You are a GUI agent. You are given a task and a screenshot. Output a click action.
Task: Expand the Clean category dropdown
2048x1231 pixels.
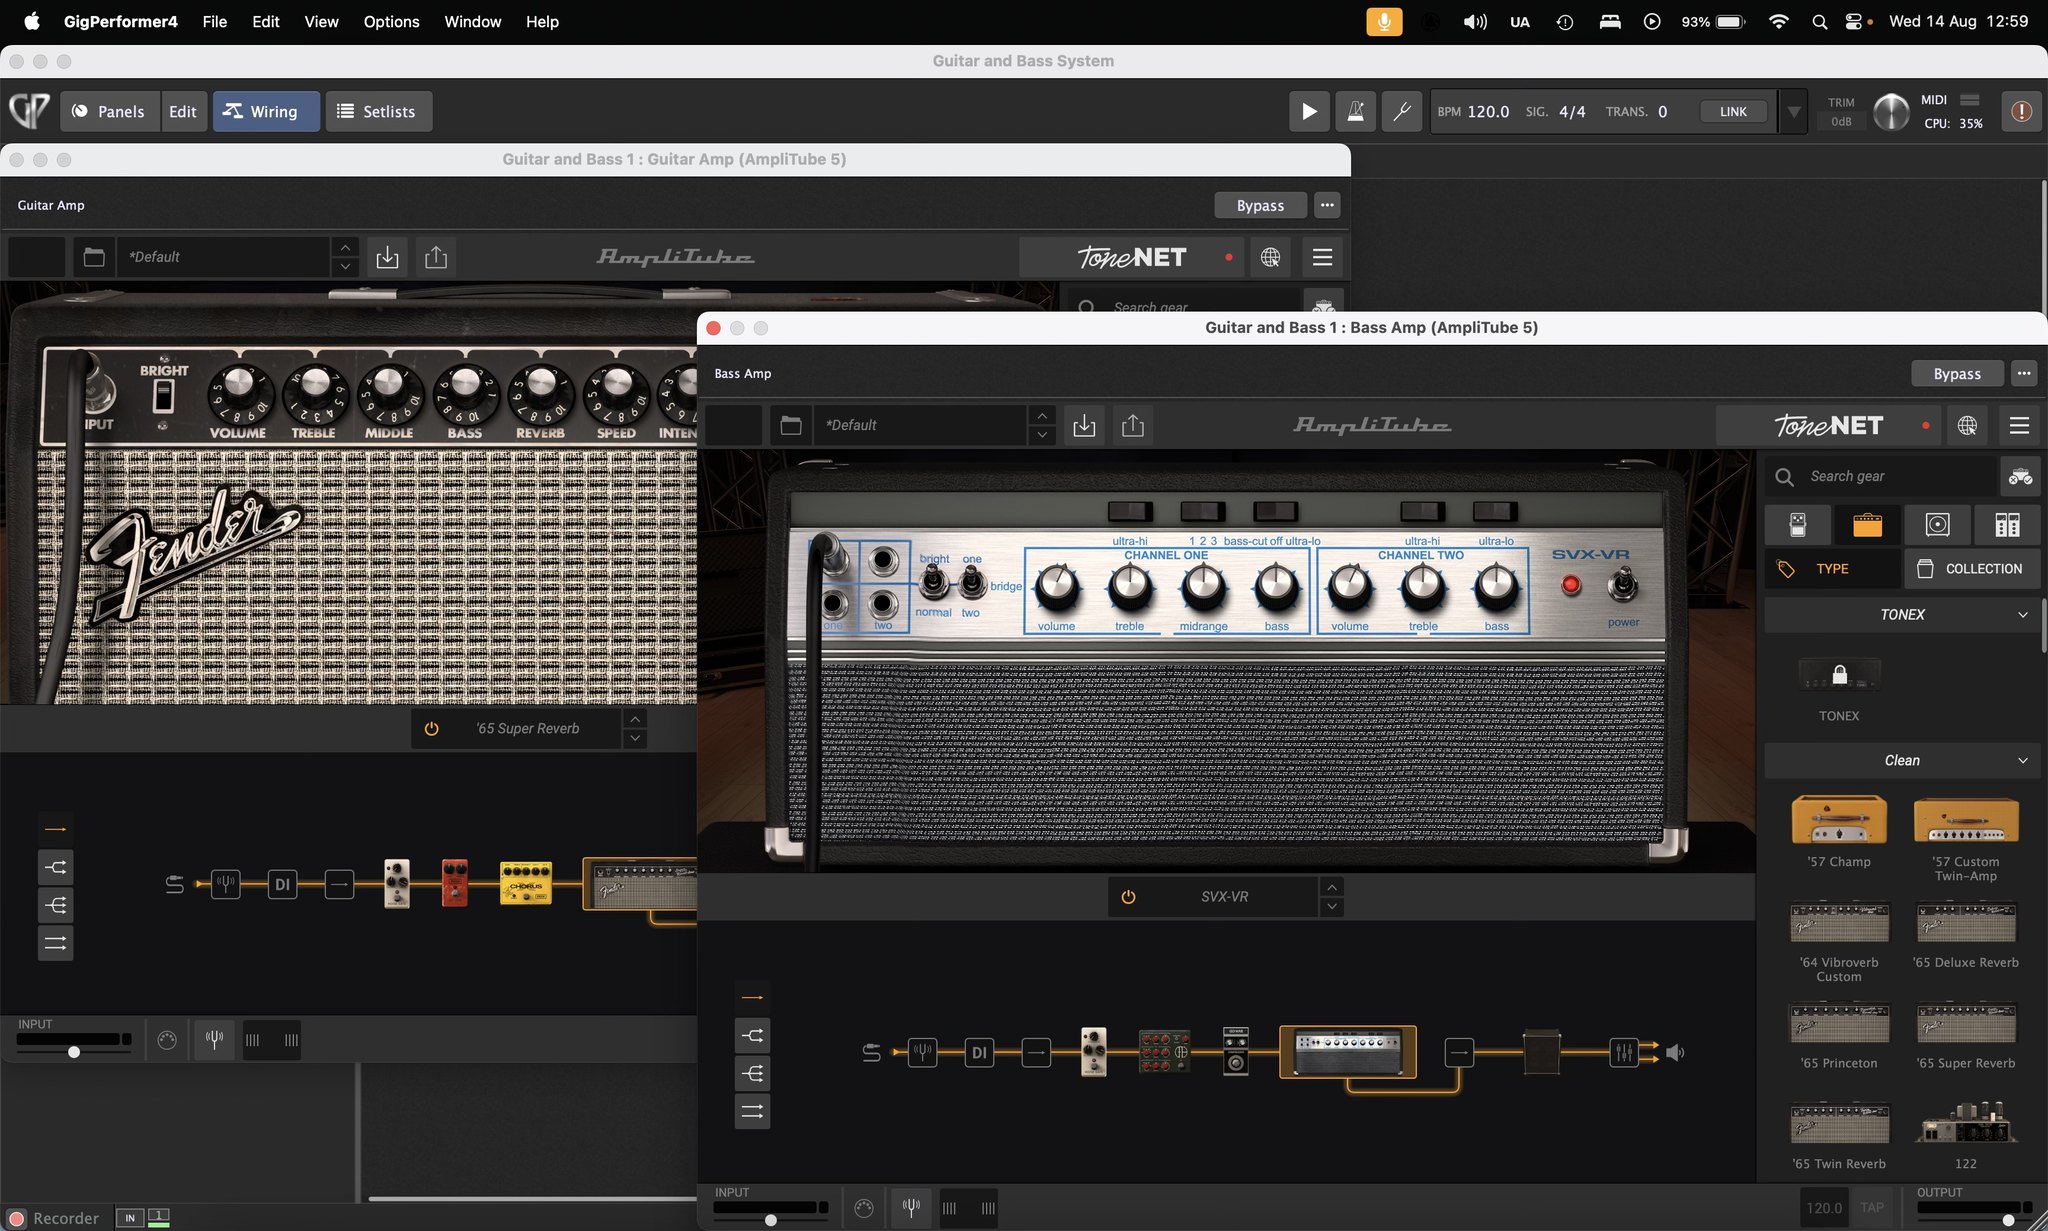point(1902,761)
